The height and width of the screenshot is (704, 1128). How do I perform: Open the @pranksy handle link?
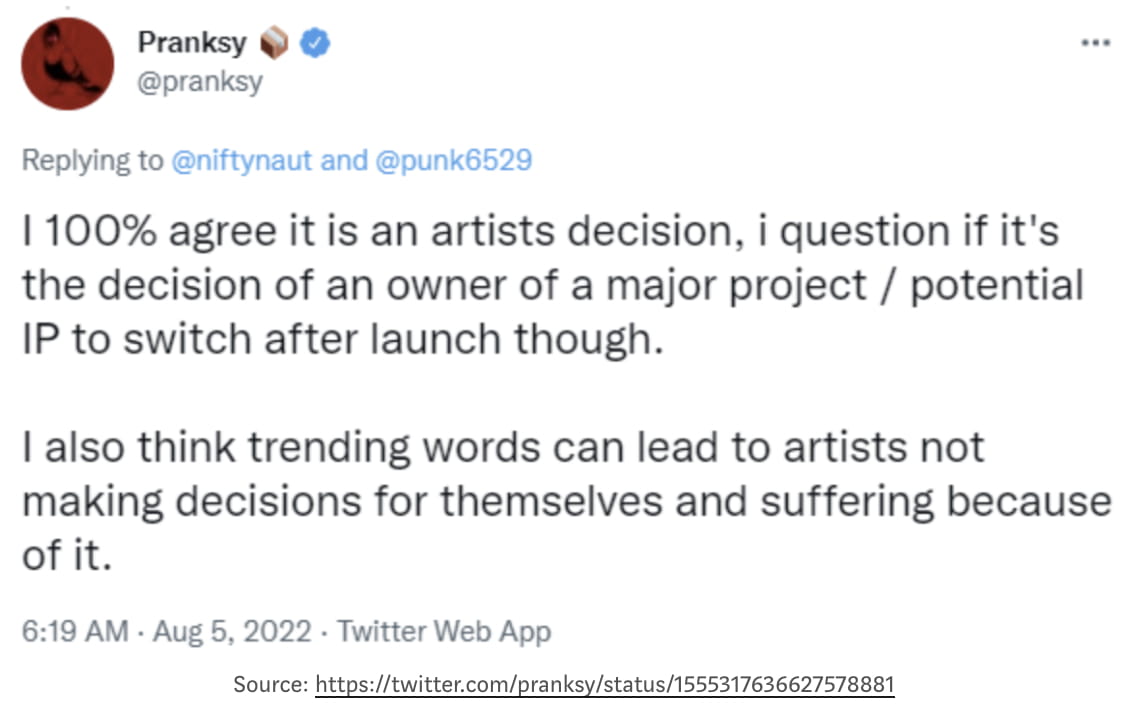(200, 81)
